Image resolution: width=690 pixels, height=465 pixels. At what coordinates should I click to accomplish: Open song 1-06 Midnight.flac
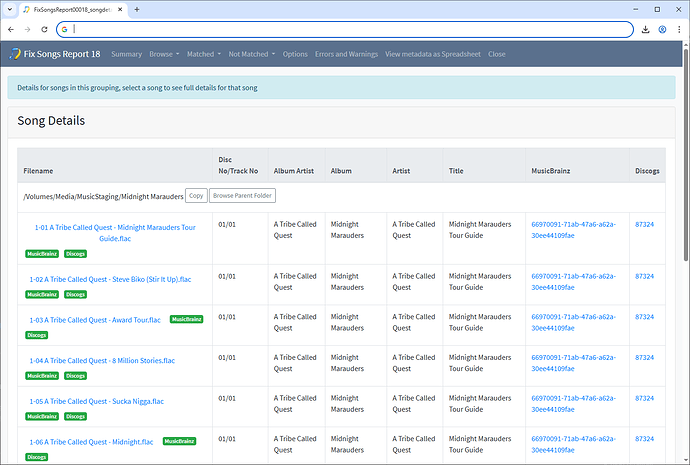coord(91,442)
